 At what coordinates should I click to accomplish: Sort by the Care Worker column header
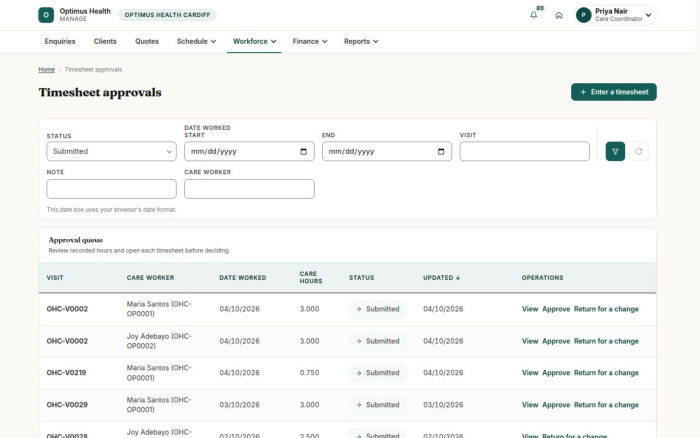click(150, 278)
